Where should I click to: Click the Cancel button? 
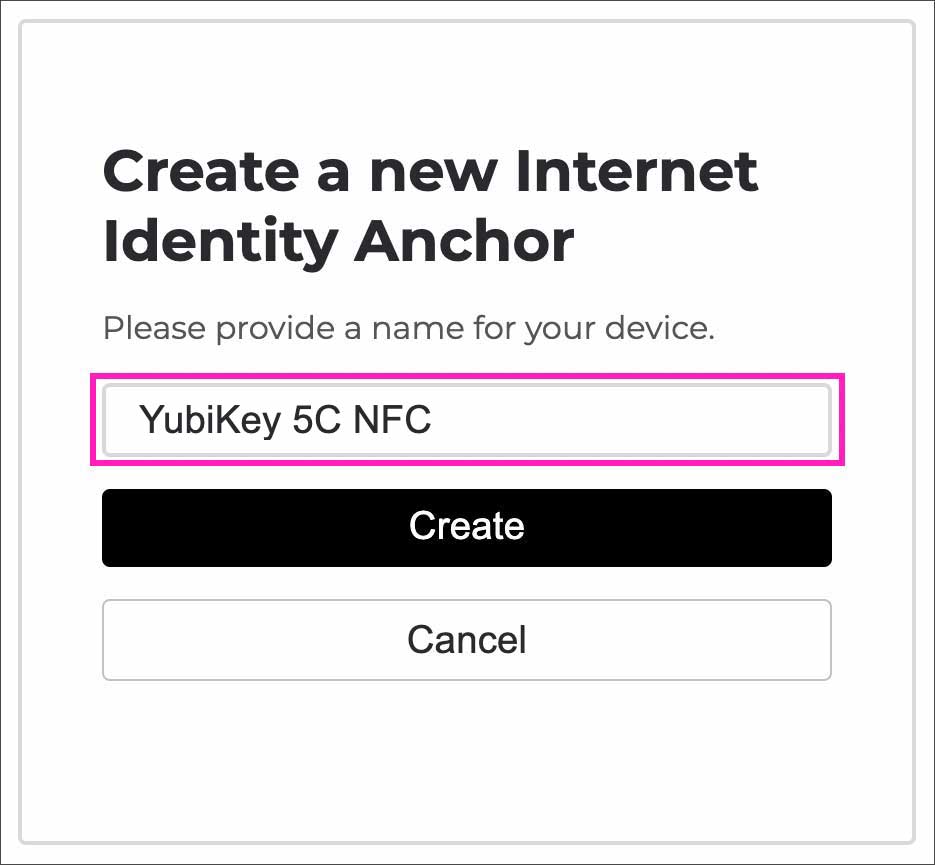point(467,640)
